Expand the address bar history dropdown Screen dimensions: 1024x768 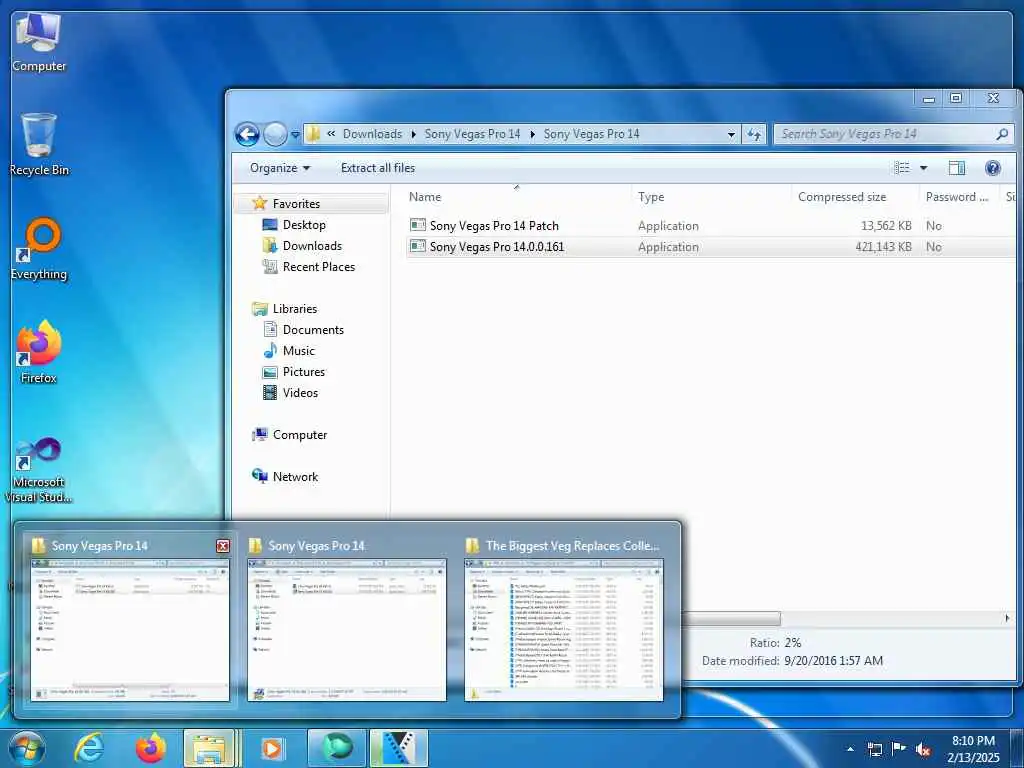click(731, 135)
